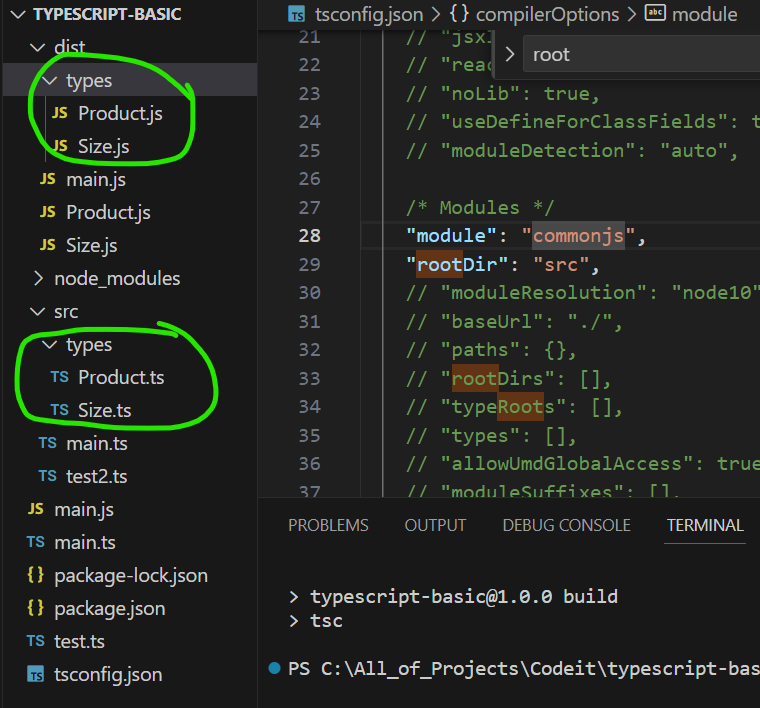
Task: Open package-lock.json file
Action: click(x=131, y=575)
